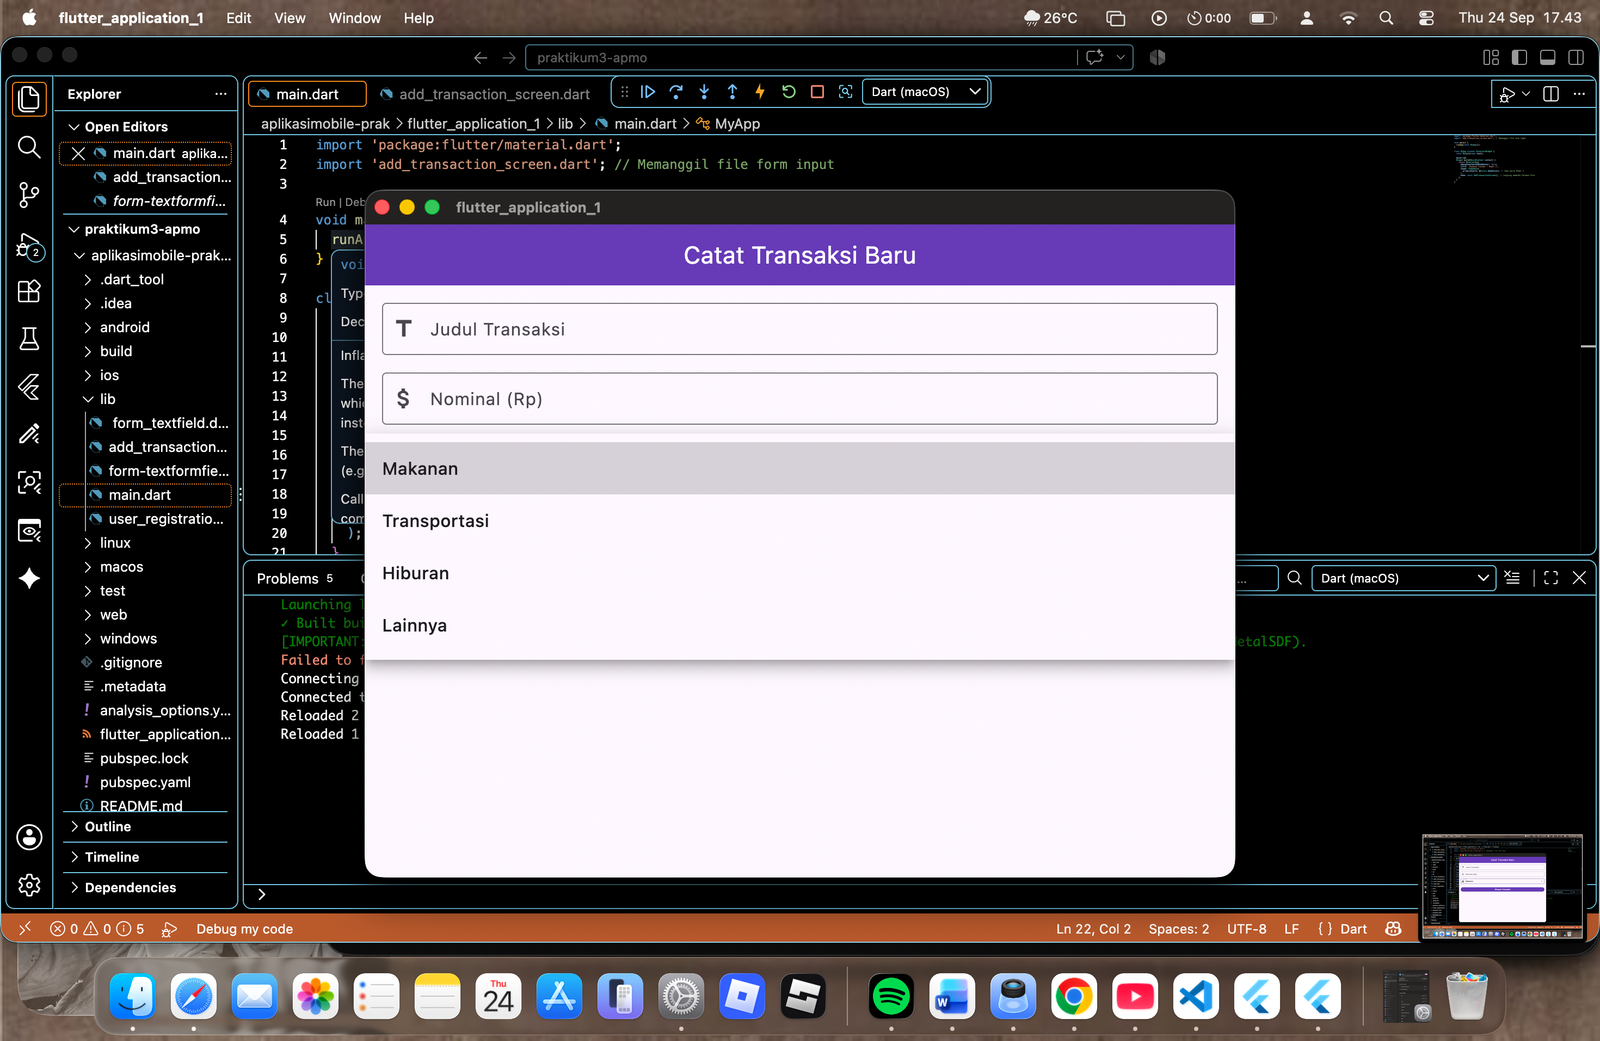Choose Transportasi category option
This screenshot has width=1600, height=1041.
(800, 521)
